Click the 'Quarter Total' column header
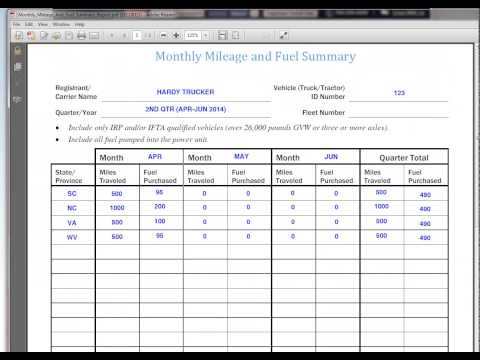Image resolution: width=480 pixels, height=360 pixels. tap(404, 157)
